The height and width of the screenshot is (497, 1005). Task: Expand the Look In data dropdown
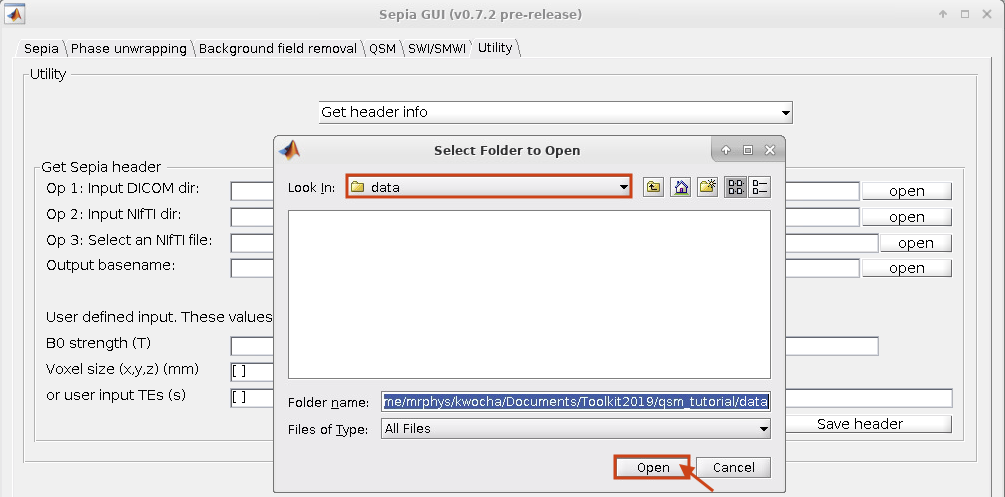coord(489,187)
